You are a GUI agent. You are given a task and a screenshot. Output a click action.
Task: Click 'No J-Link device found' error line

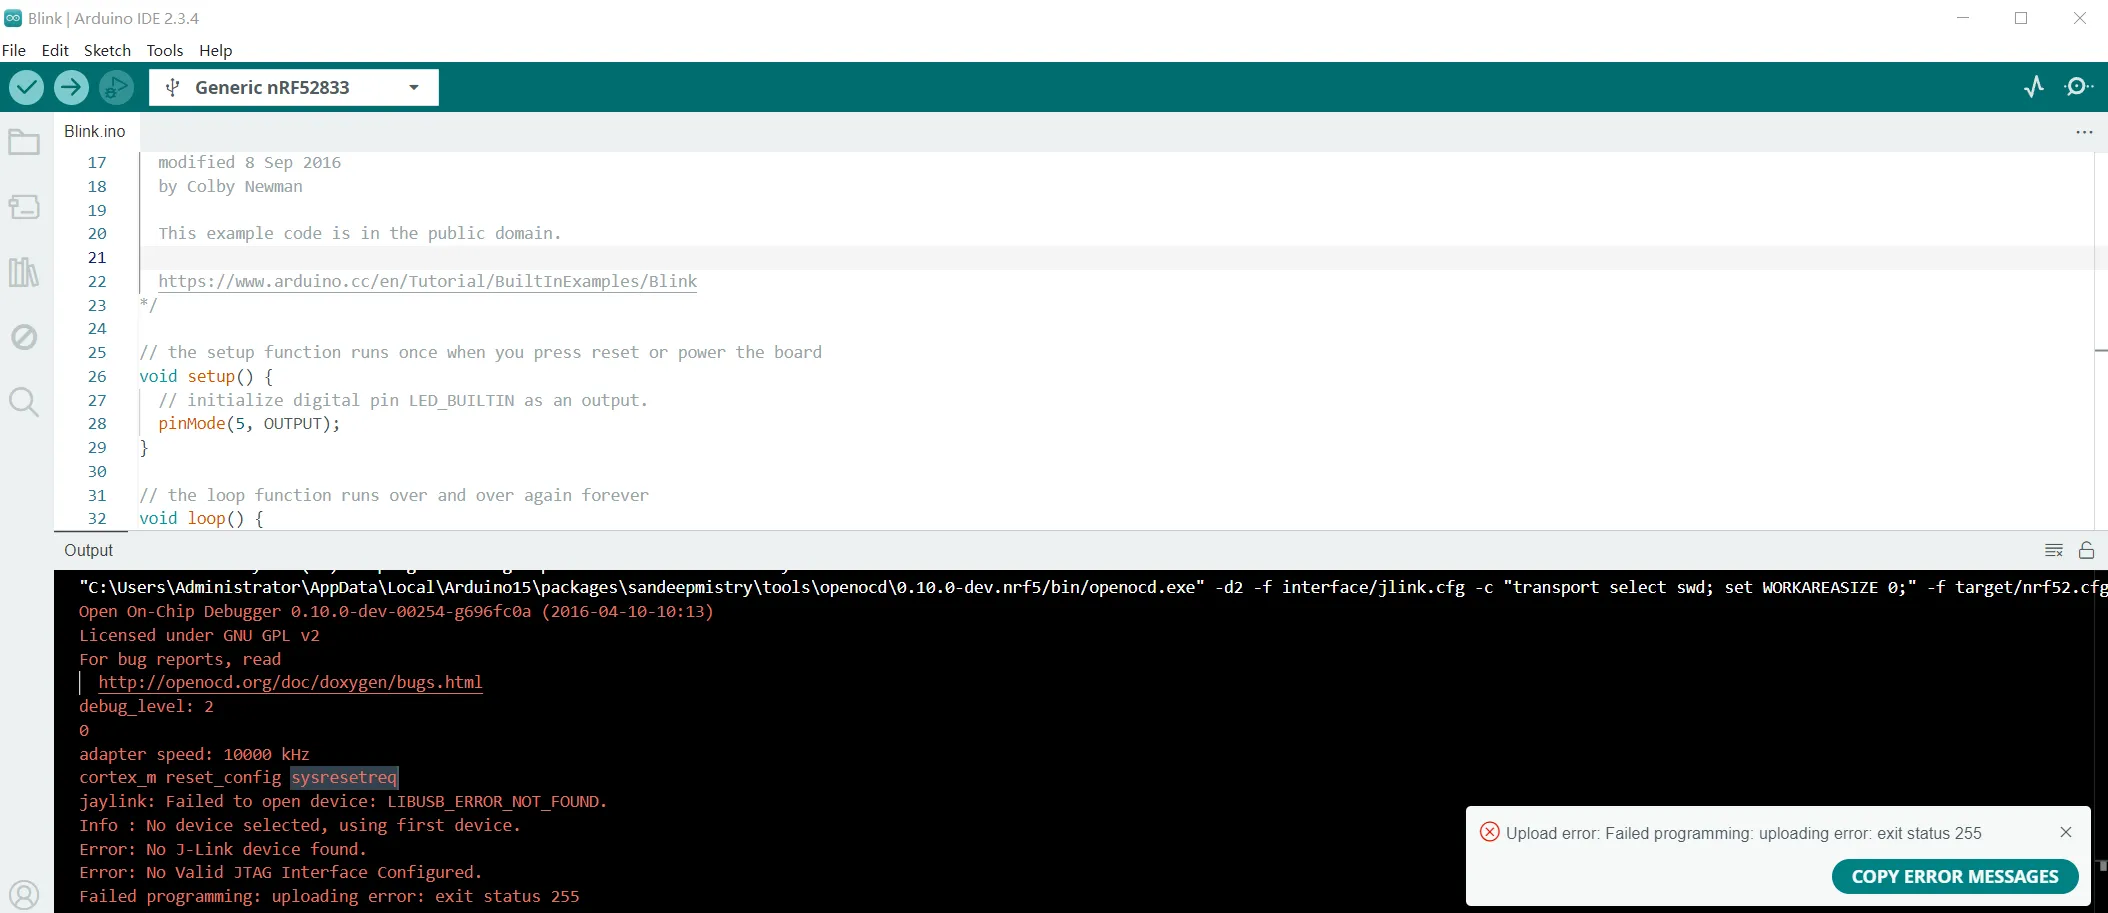point(223,850)
